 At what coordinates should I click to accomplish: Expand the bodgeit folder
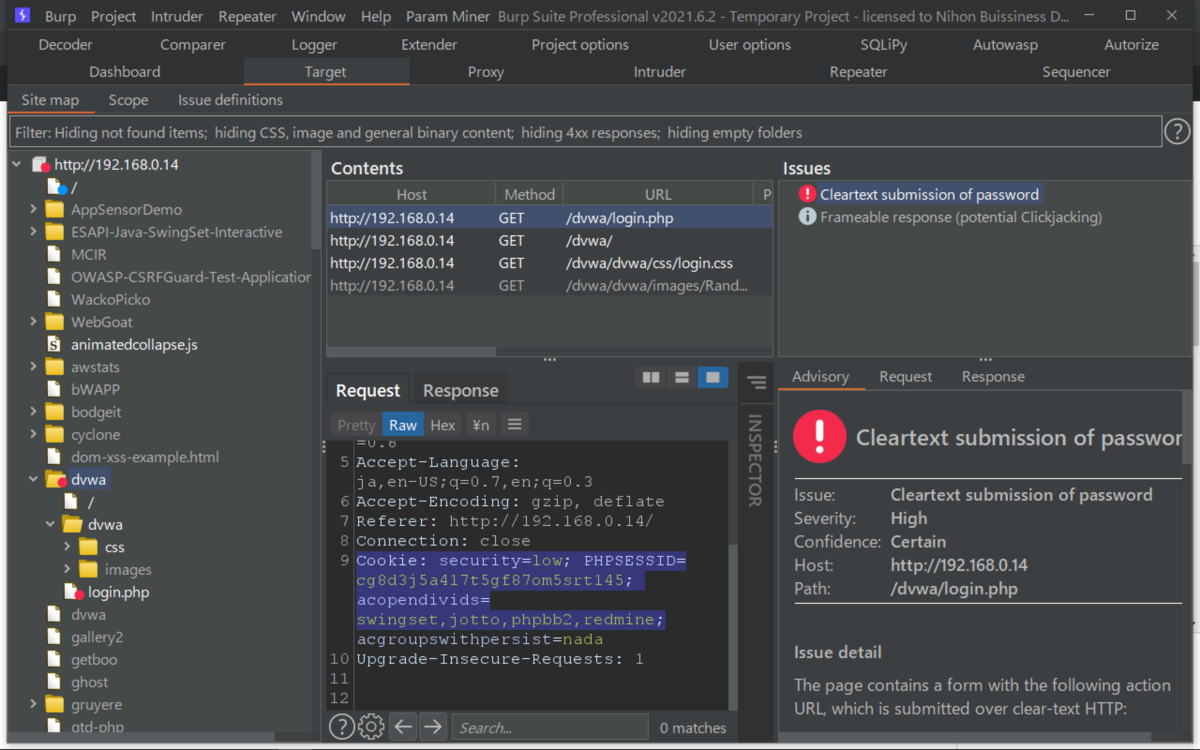point(33,412)
